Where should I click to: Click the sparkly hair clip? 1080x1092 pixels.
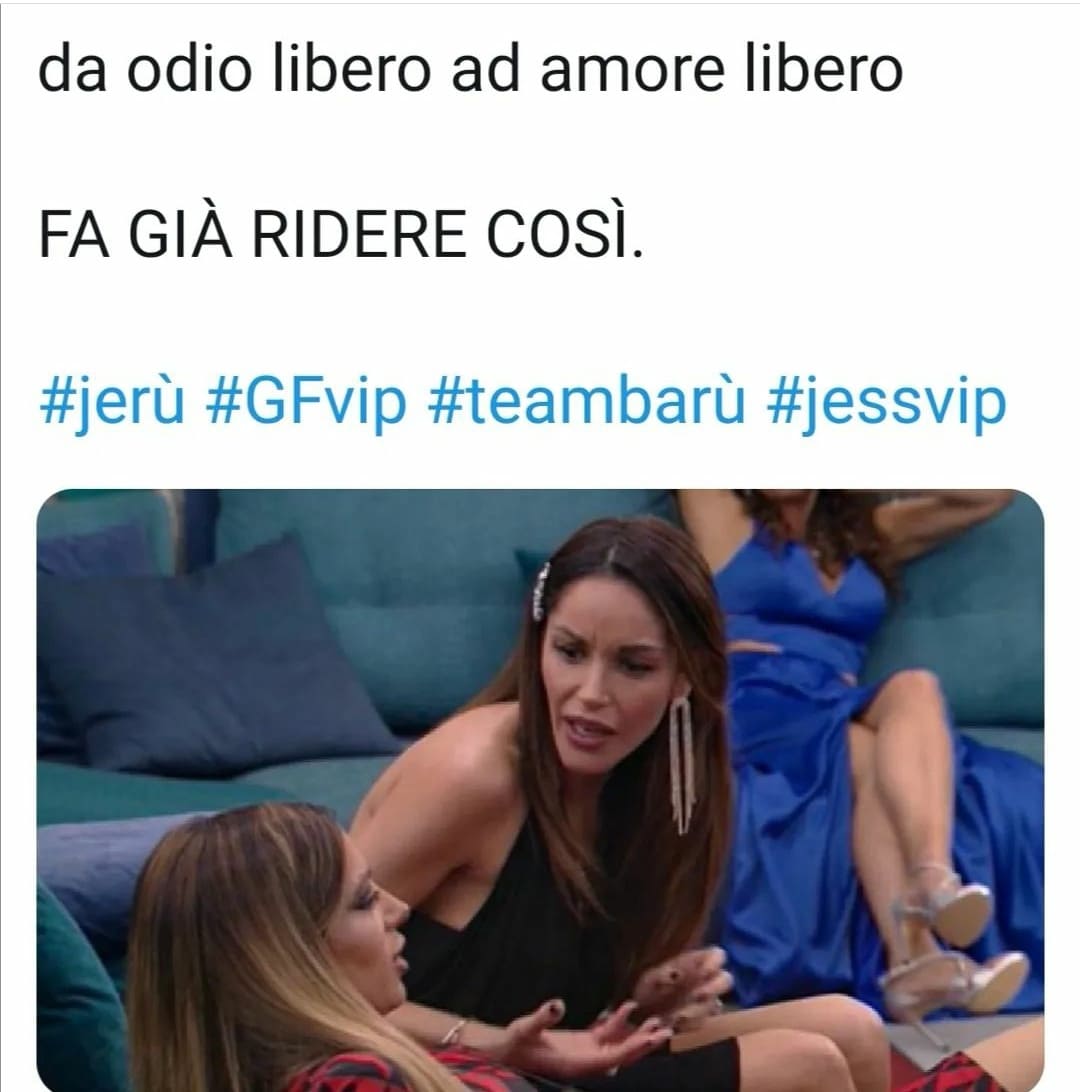pos(541,591)
